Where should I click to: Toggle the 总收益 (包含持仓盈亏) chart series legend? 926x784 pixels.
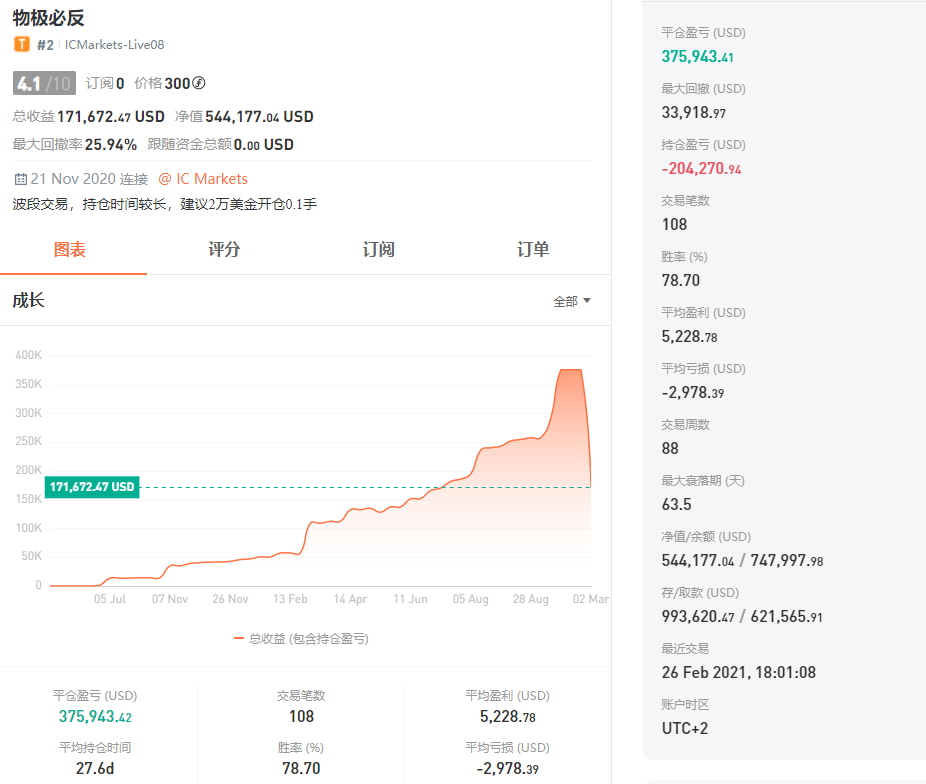[x=301, y=638]
